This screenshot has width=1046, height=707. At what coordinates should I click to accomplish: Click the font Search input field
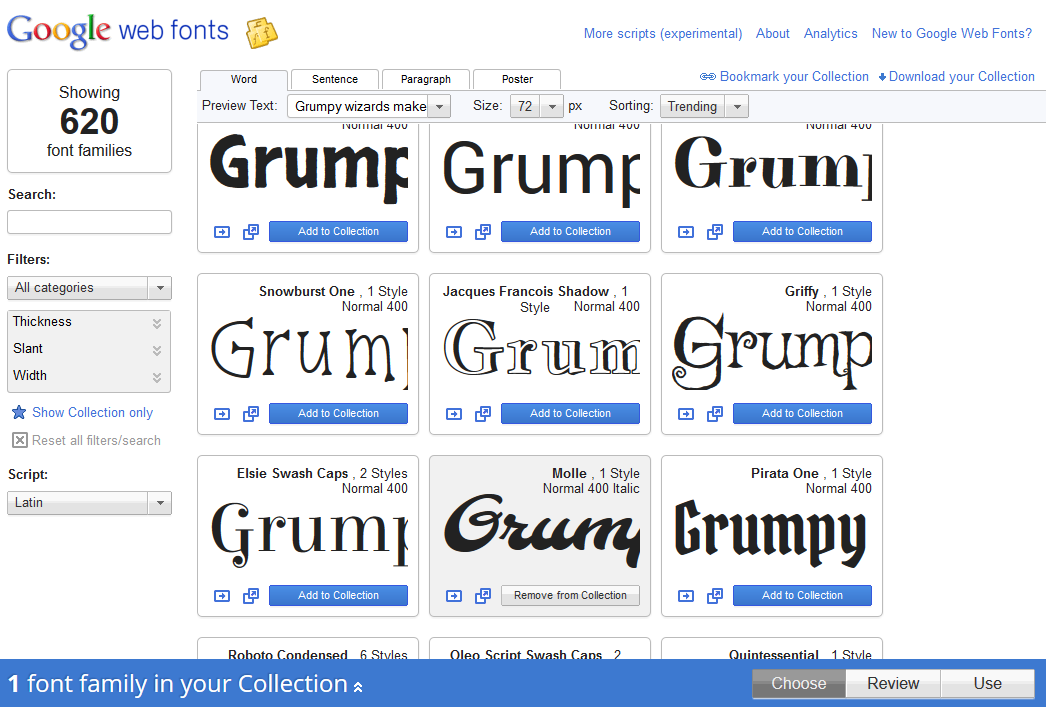coord(89,222)
